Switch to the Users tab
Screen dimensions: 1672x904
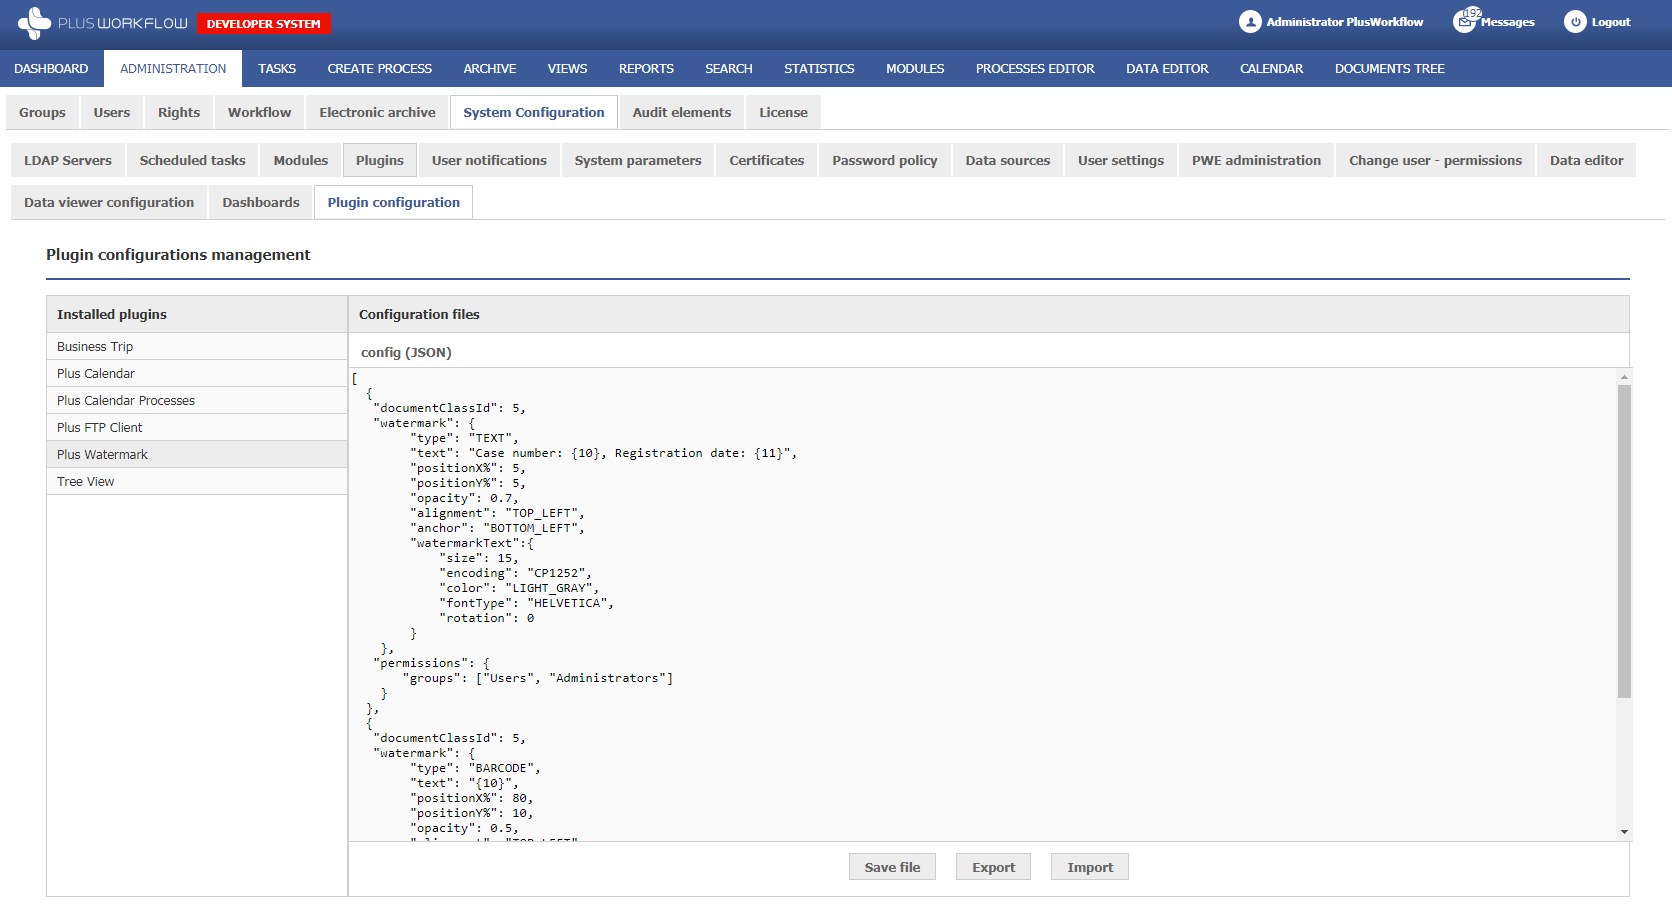pyautogui.click(x=112, y=112)
